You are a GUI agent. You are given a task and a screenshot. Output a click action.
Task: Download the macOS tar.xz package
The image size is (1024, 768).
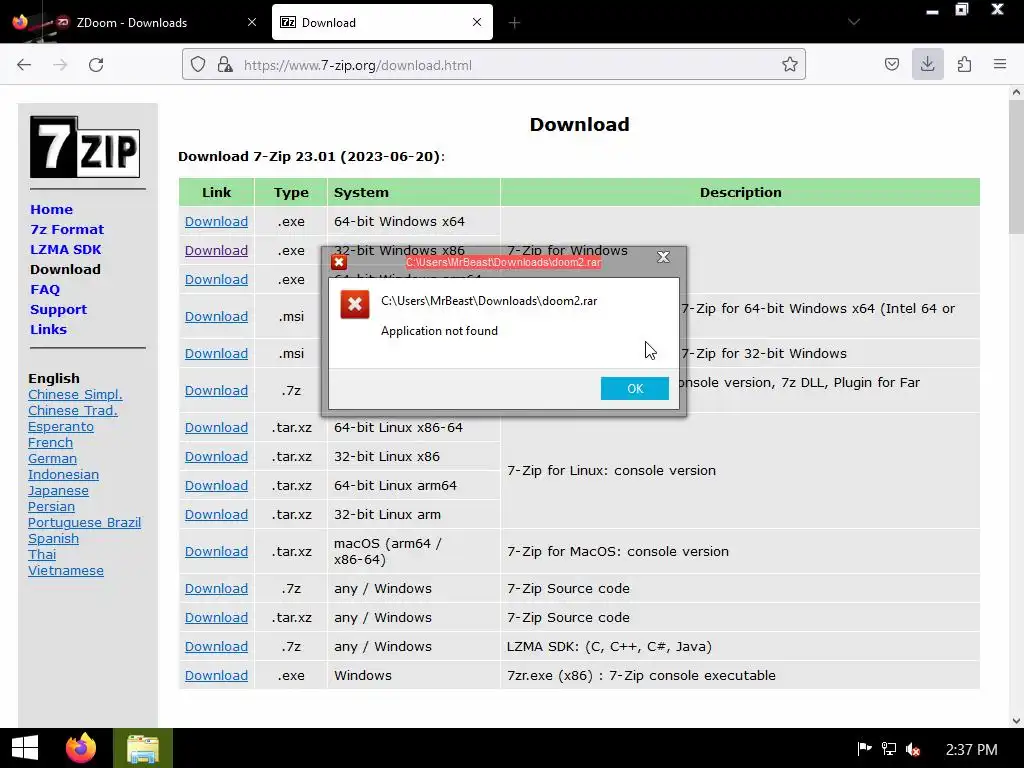click(216, 551)
